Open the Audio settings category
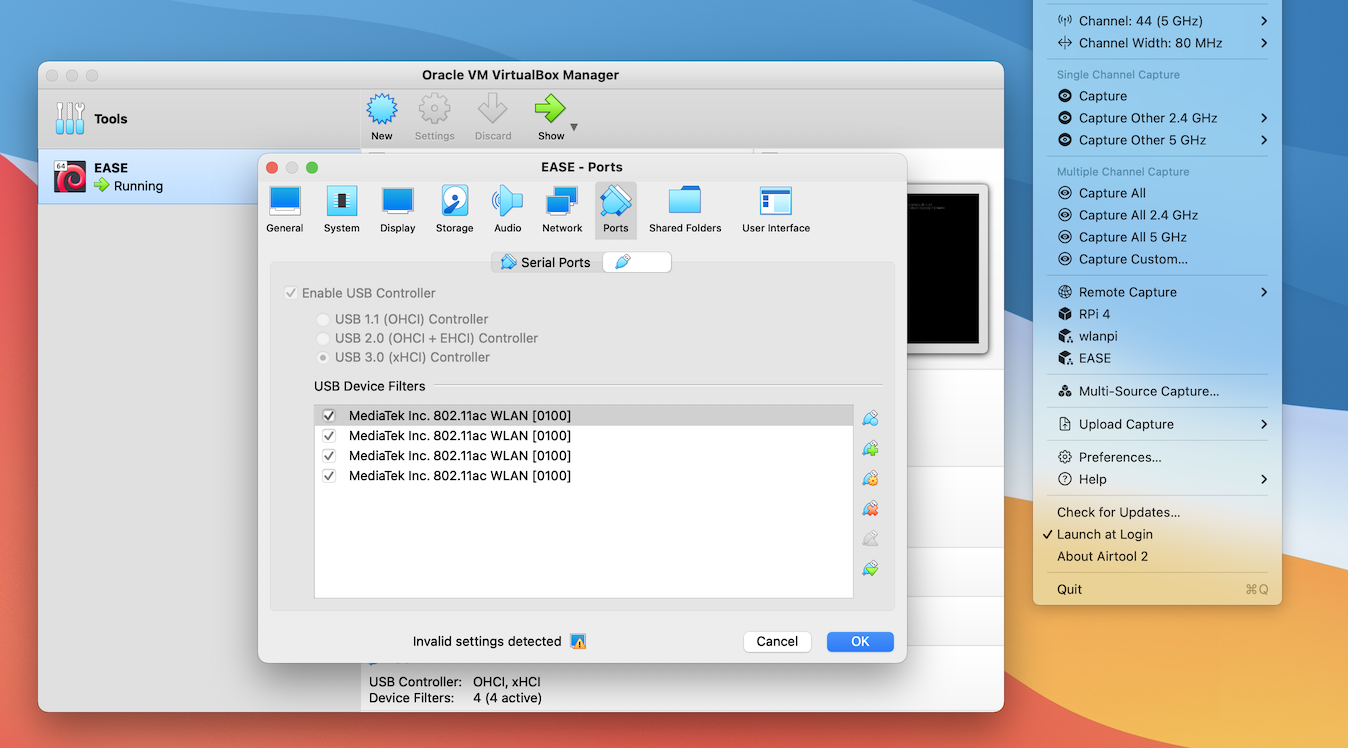Screen dimensions: 1348x748 (508, 210)
